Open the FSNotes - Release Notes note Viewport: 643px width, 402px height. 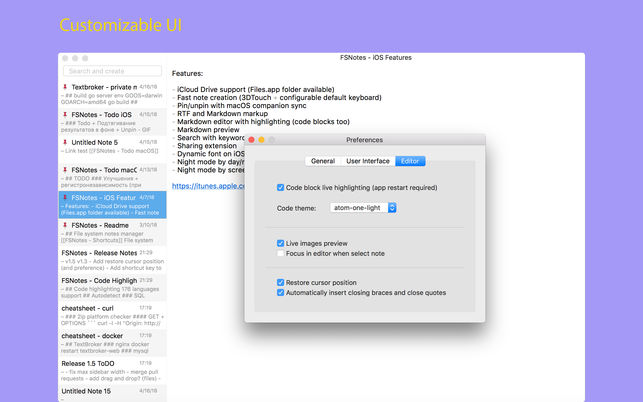point(112,260)
